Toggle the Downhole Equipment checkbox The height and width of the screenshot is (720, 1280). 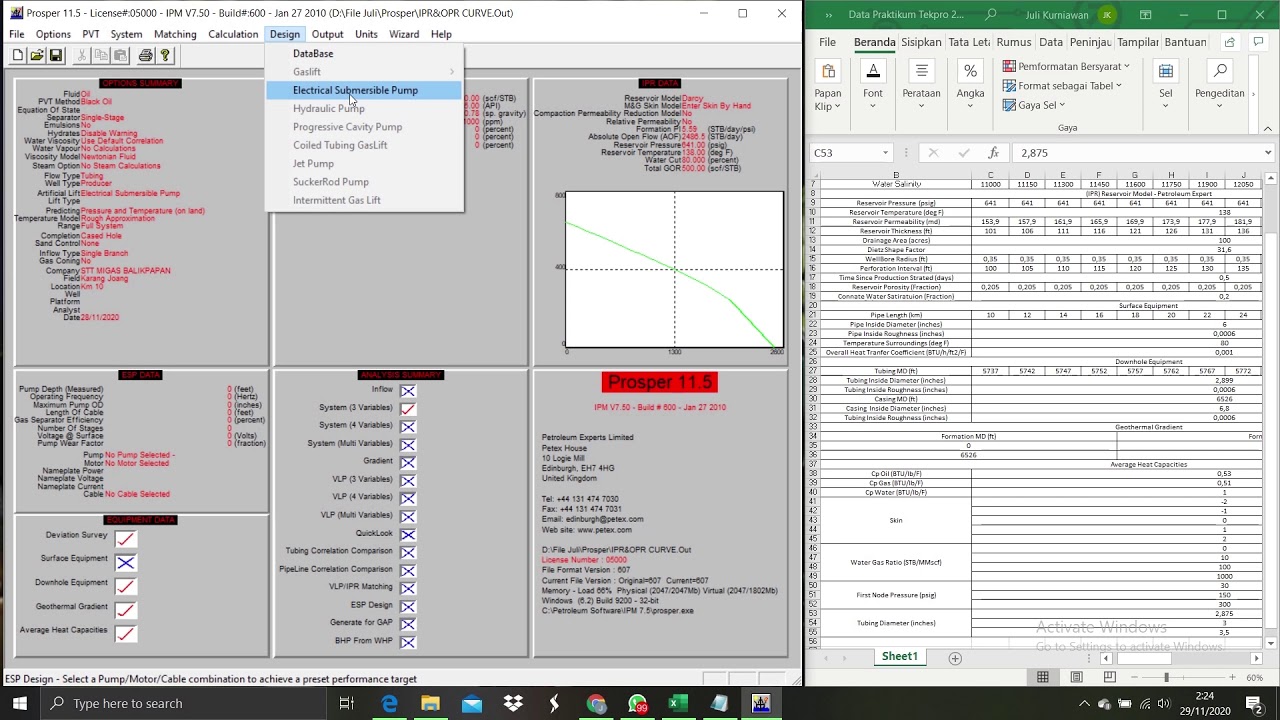pos(125,587)
